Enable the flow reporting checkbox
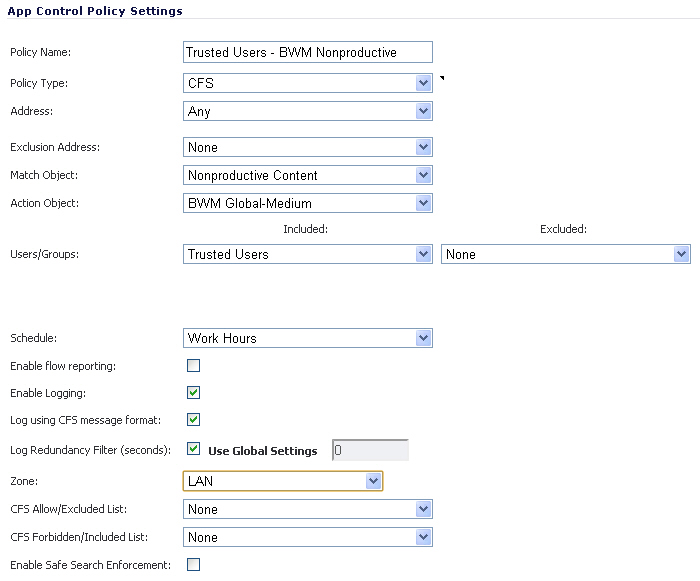Viewport: 700px width, 581px height. click(194, 366)
